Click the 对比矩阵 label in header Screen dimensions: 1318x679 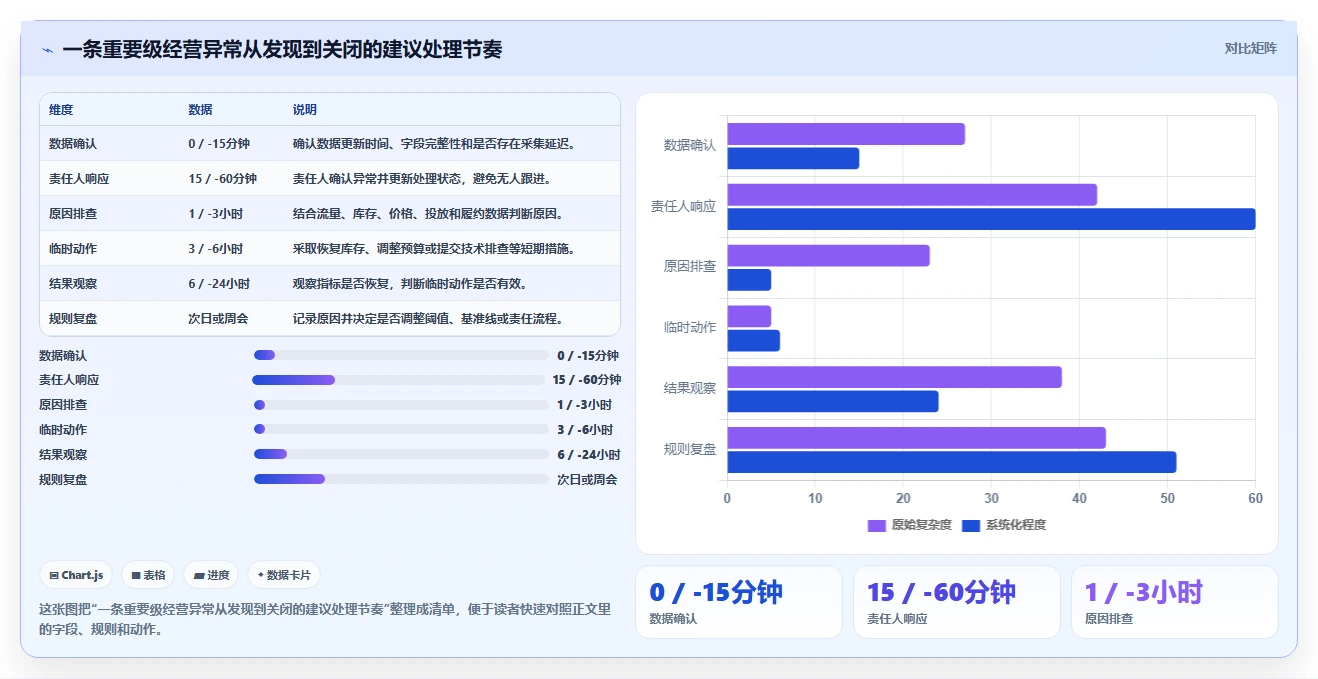pos(1250,48)
